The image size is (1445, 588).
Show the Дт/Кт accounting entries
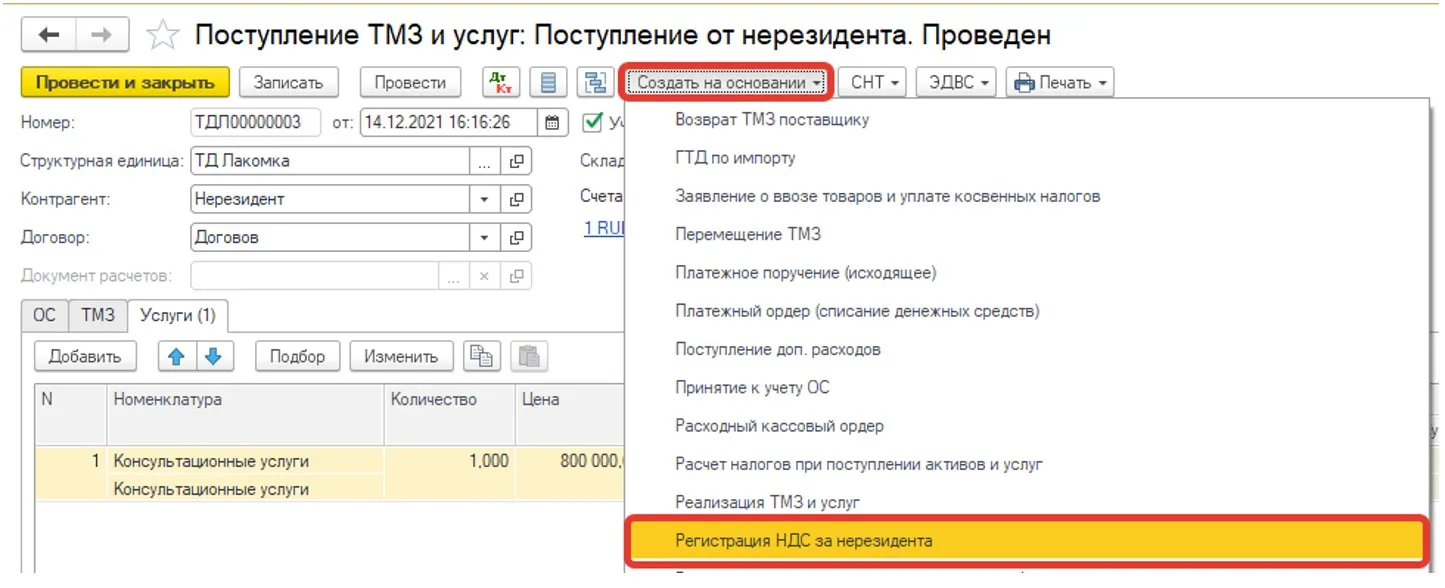[x=501, y=82]
